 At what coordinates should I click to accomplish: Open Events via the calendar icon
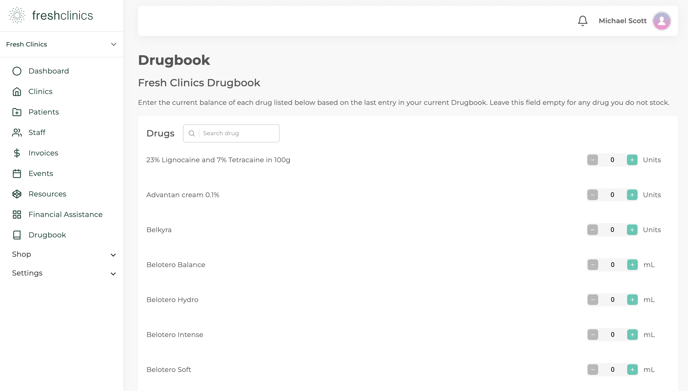click(17, 173)
